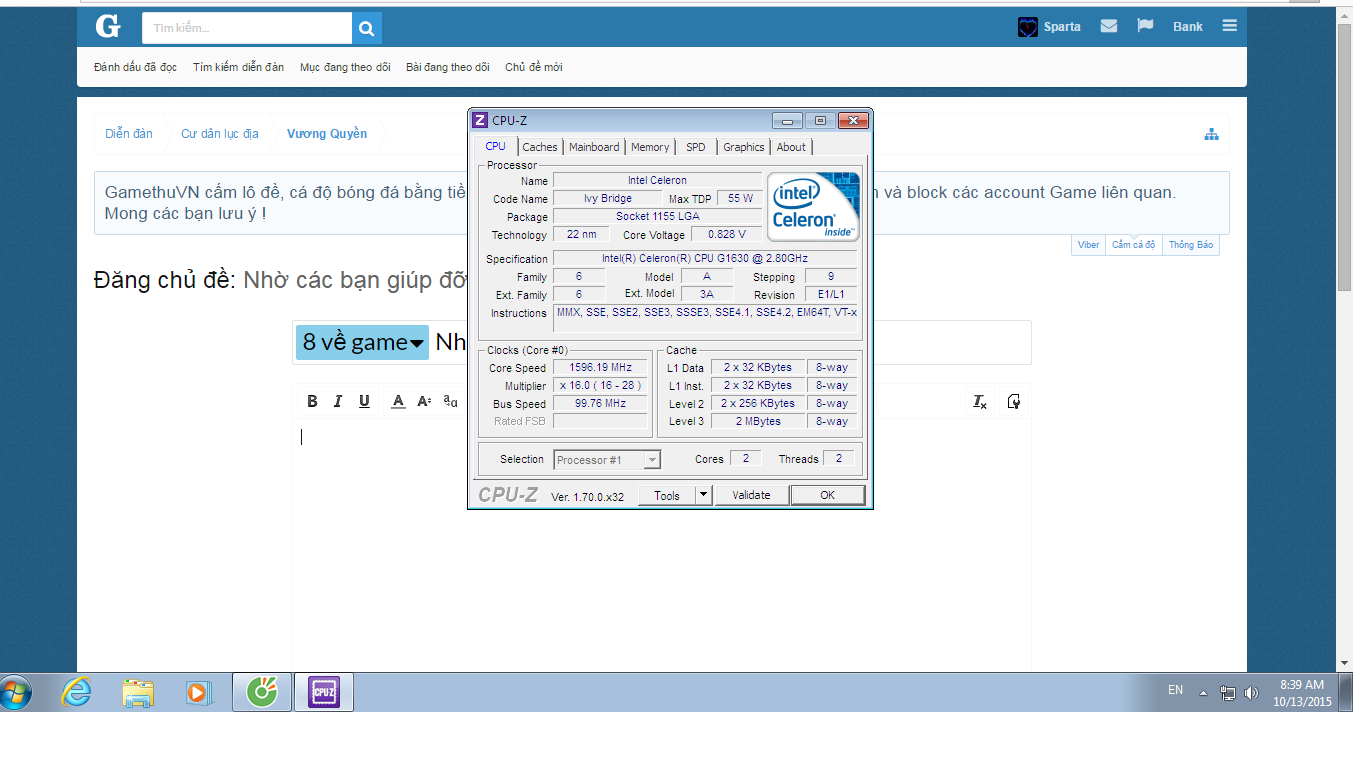
Task: Click the 'Ivy Bridge' code name field
Action: (x=608, y=198)
